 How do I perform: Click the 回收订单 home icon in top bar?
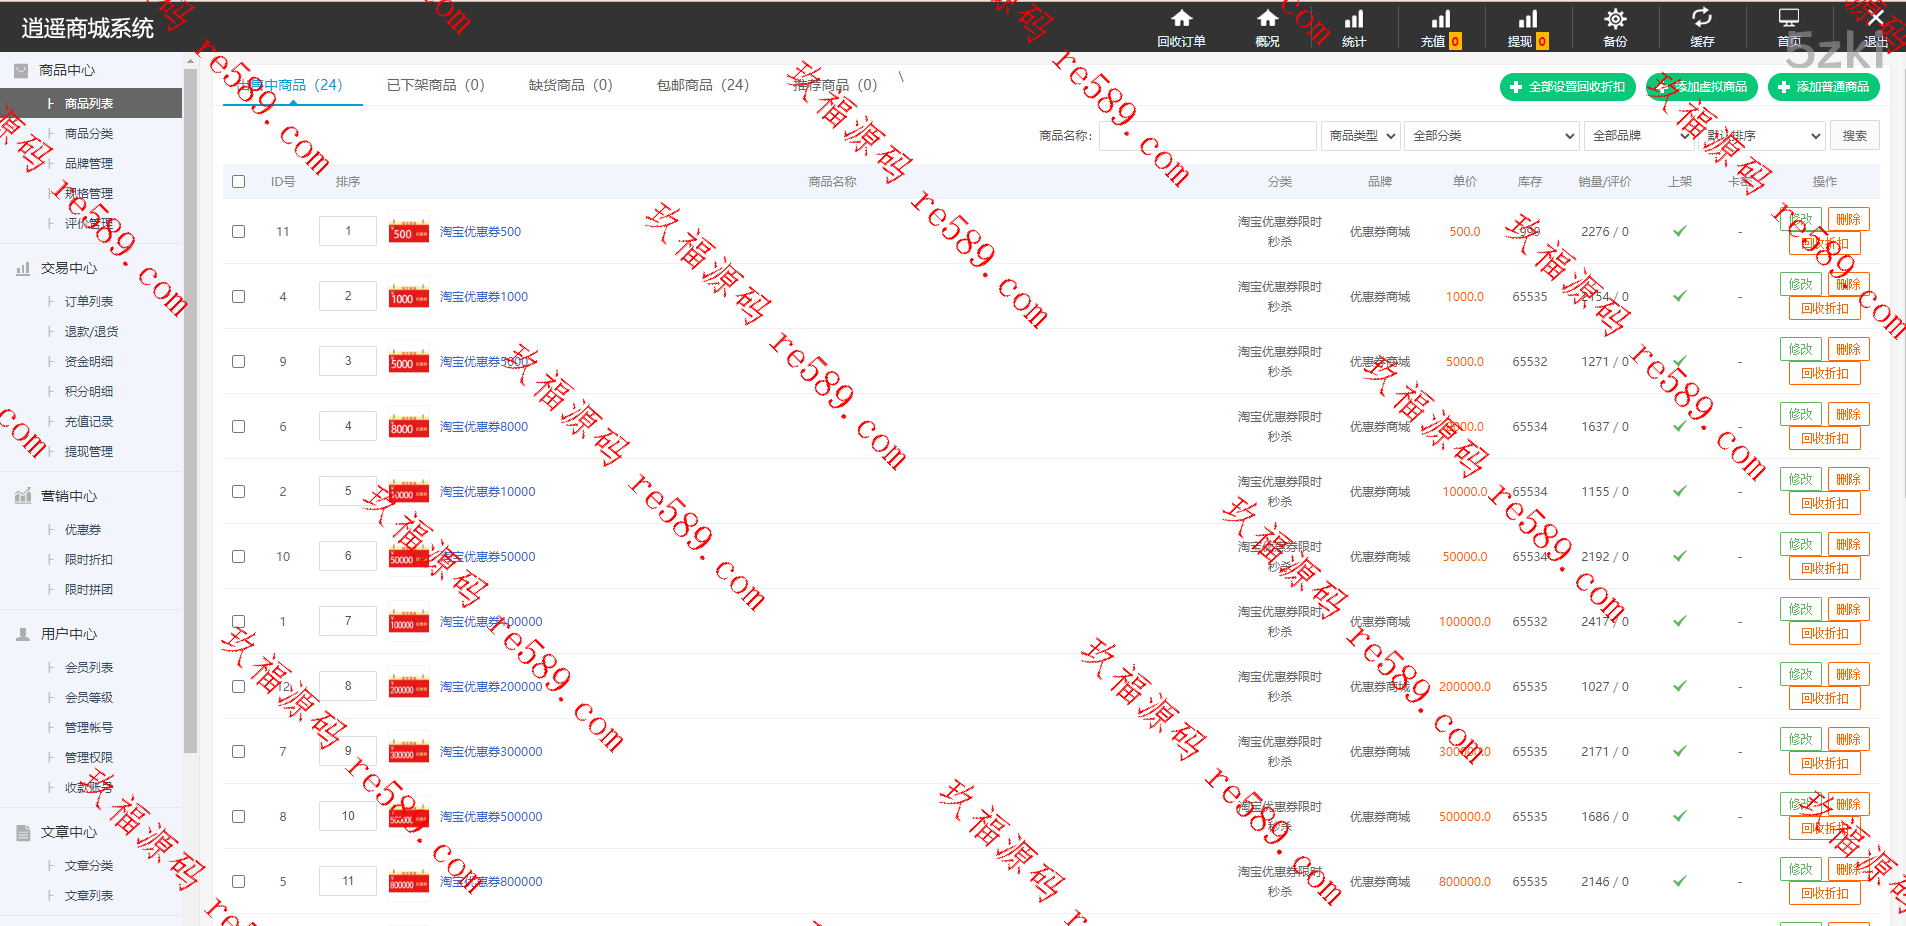pos(1181,19)
